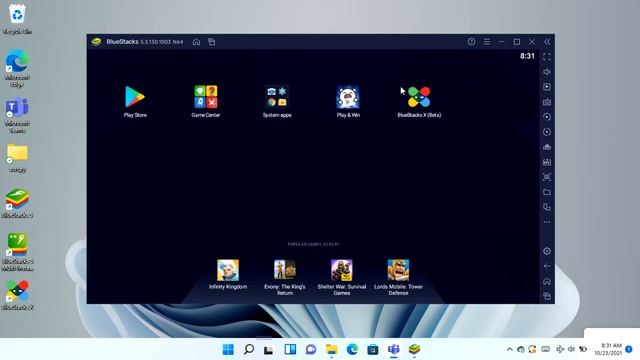The image size is (640, 360).
Task: Click the volume icon in BlueStacks sidebar
Action: [x=547, y=72]
